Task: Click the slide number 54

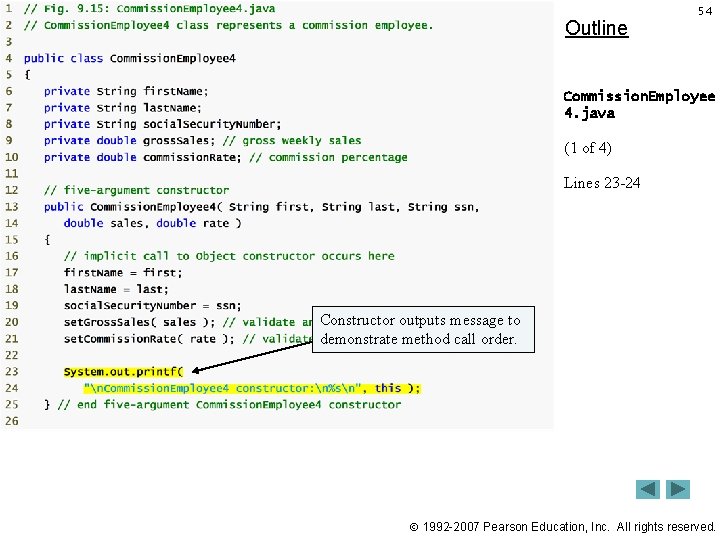Action: tap(705, 11)
